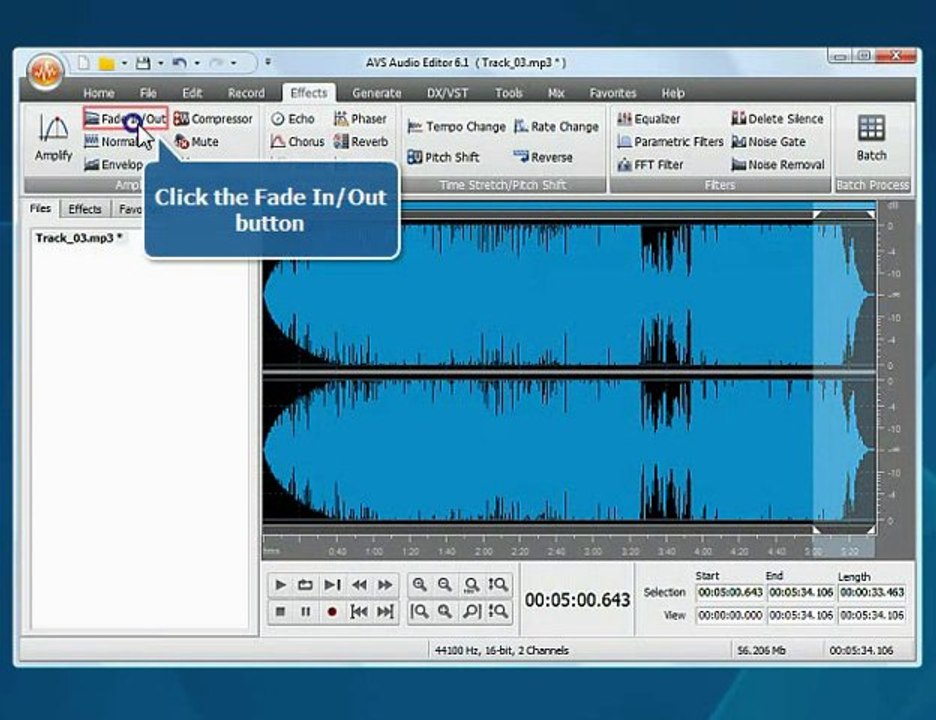The height and width of the screenshot is (720, 936).
Task: Click the Rewind button
Action: click(x=359, y=584)
